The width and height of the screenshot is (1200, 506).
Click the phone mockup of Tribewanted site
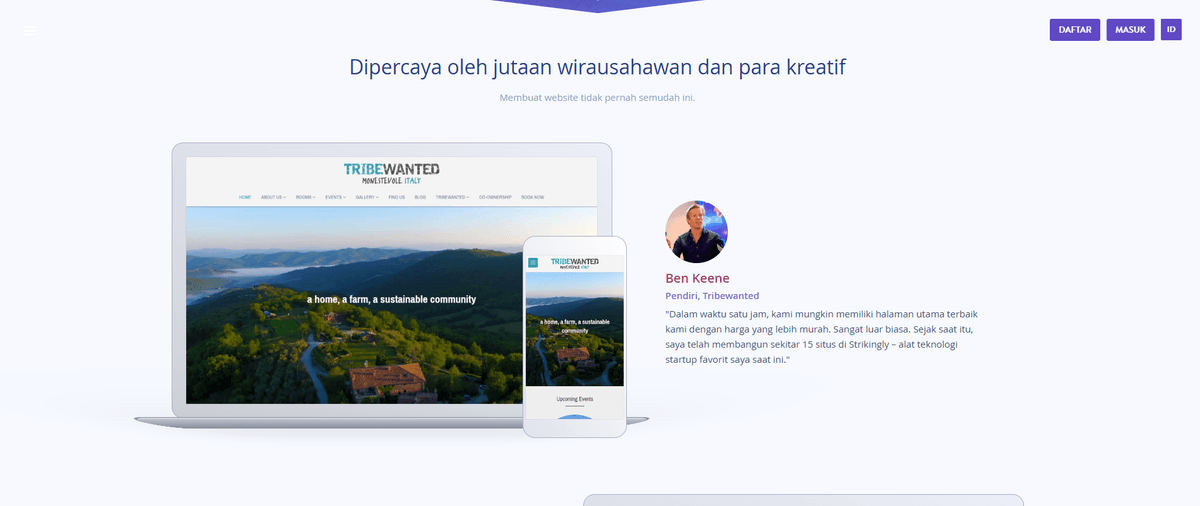[x=575, y=337]
